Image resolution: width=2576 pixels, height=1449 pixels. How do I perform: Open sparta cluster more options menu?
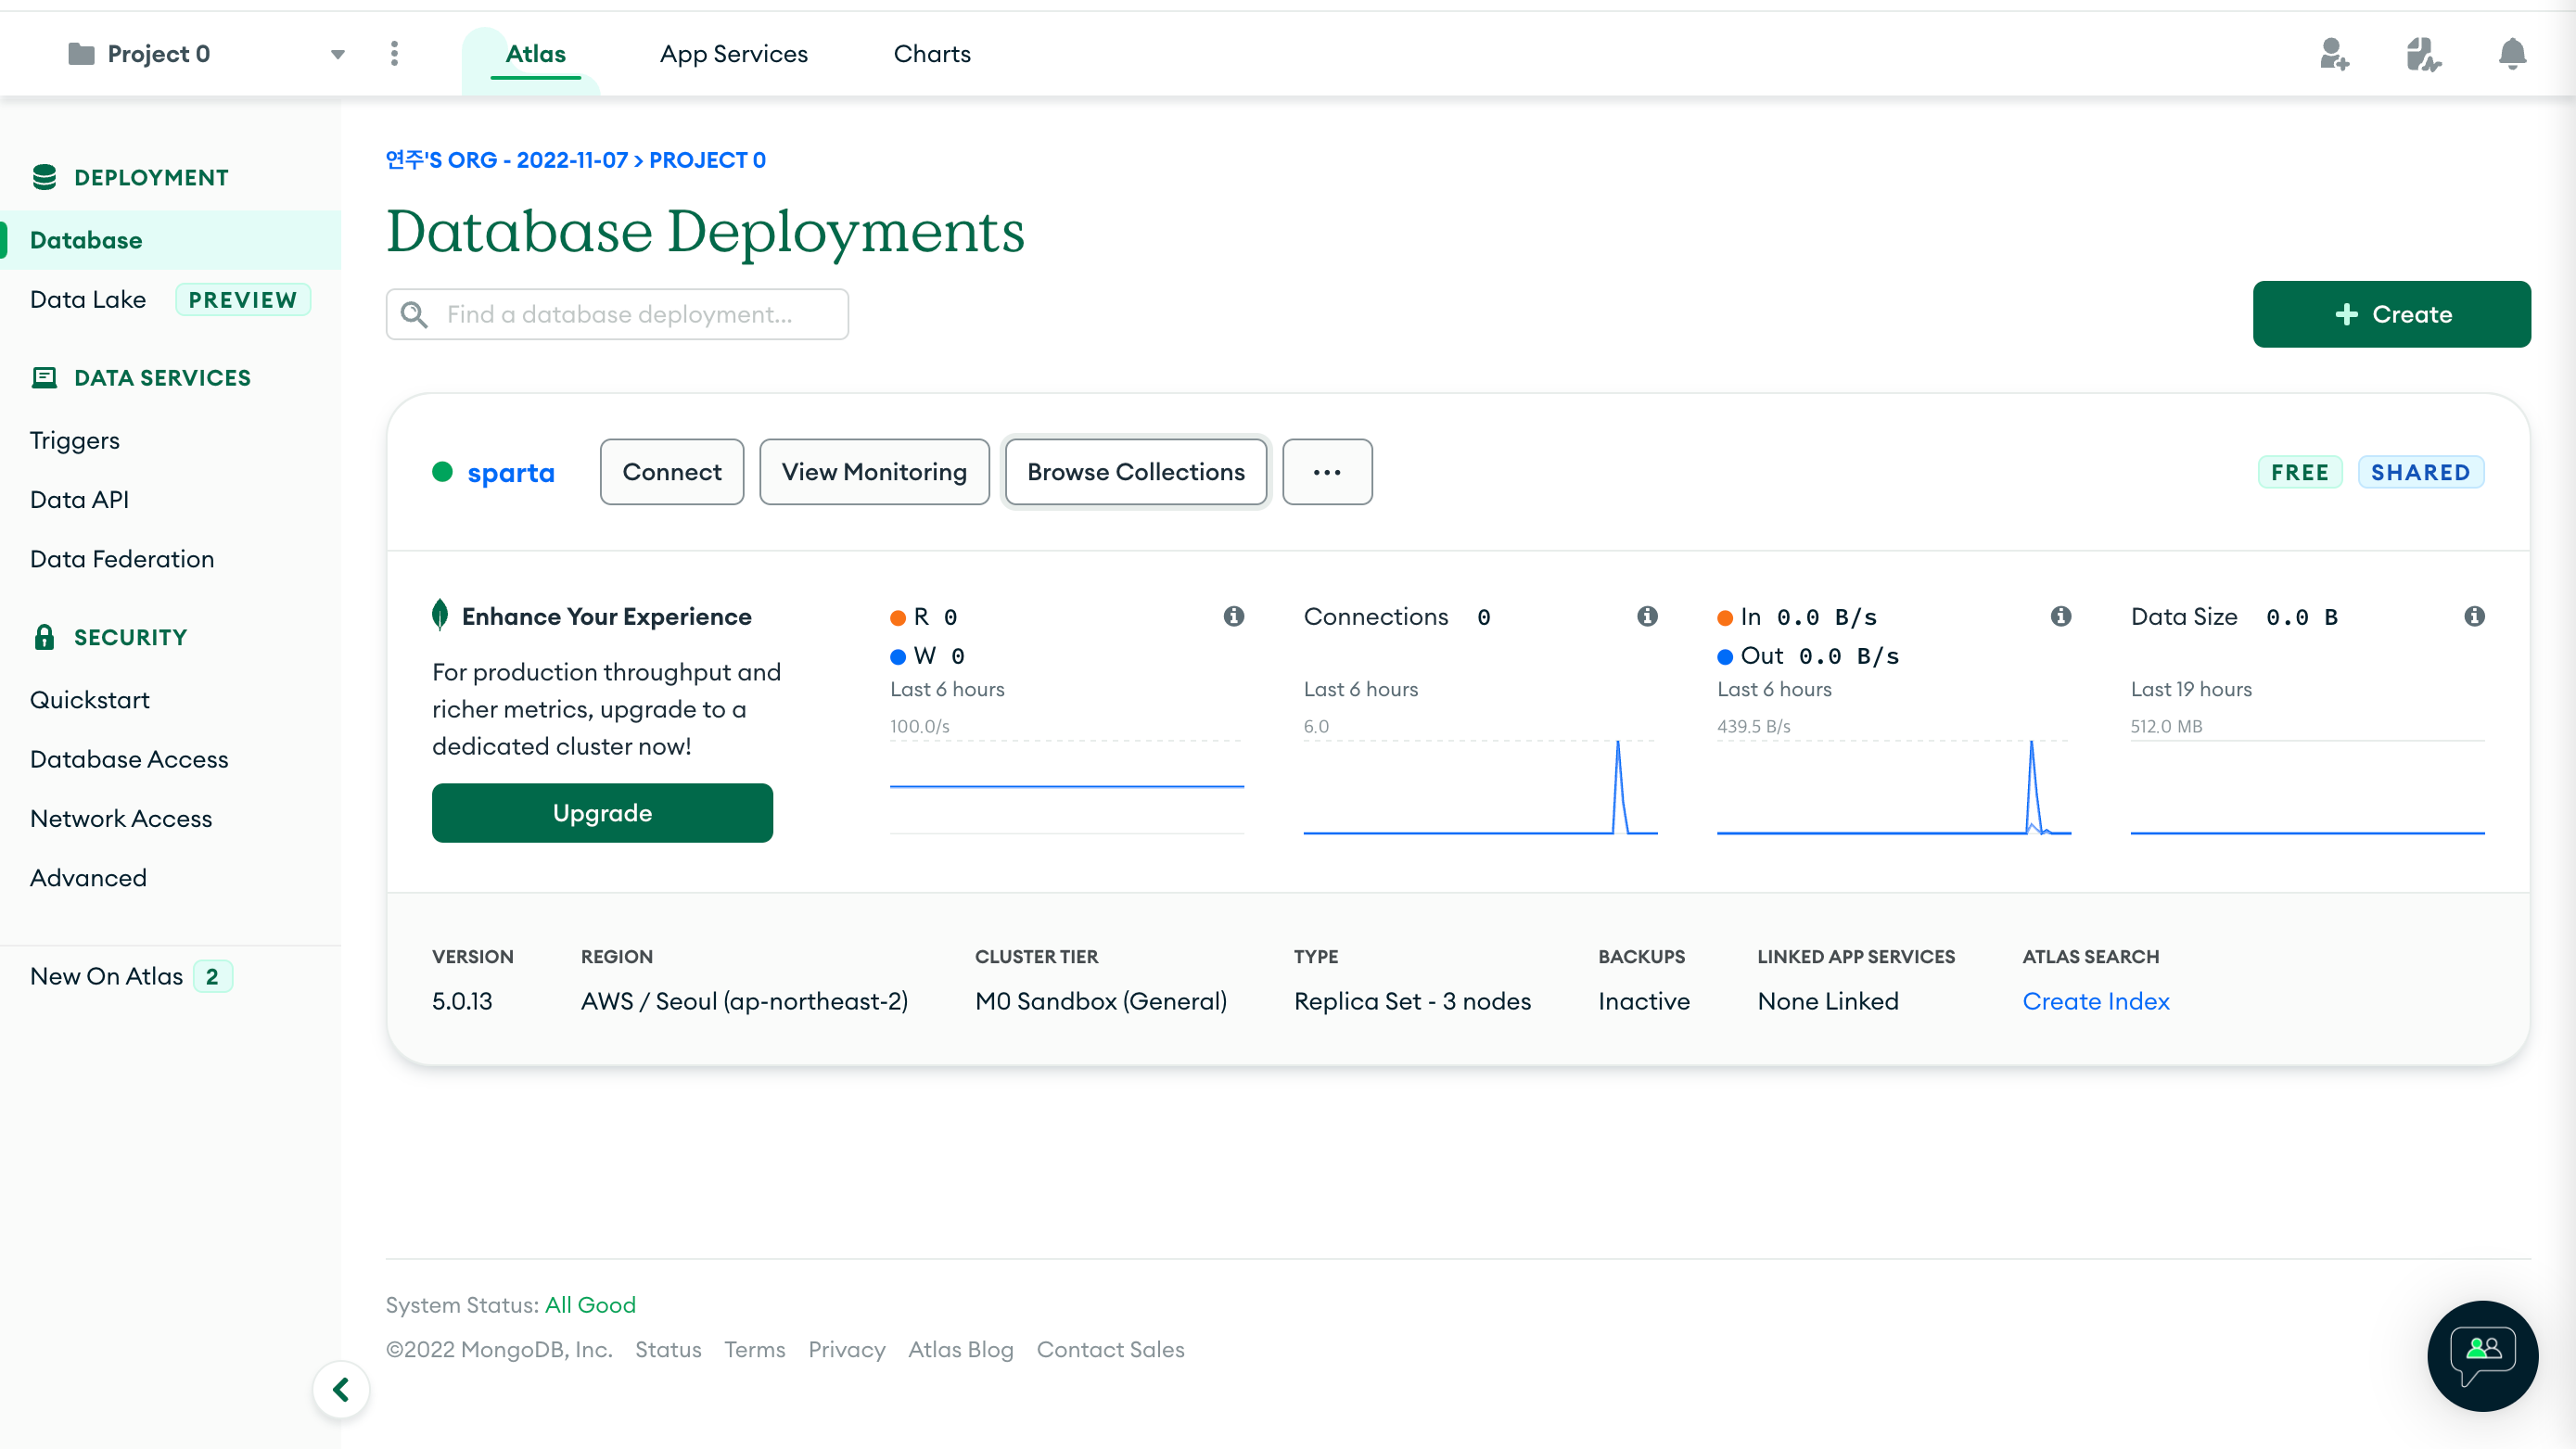pyautogui.click(x=1327, y=472)
